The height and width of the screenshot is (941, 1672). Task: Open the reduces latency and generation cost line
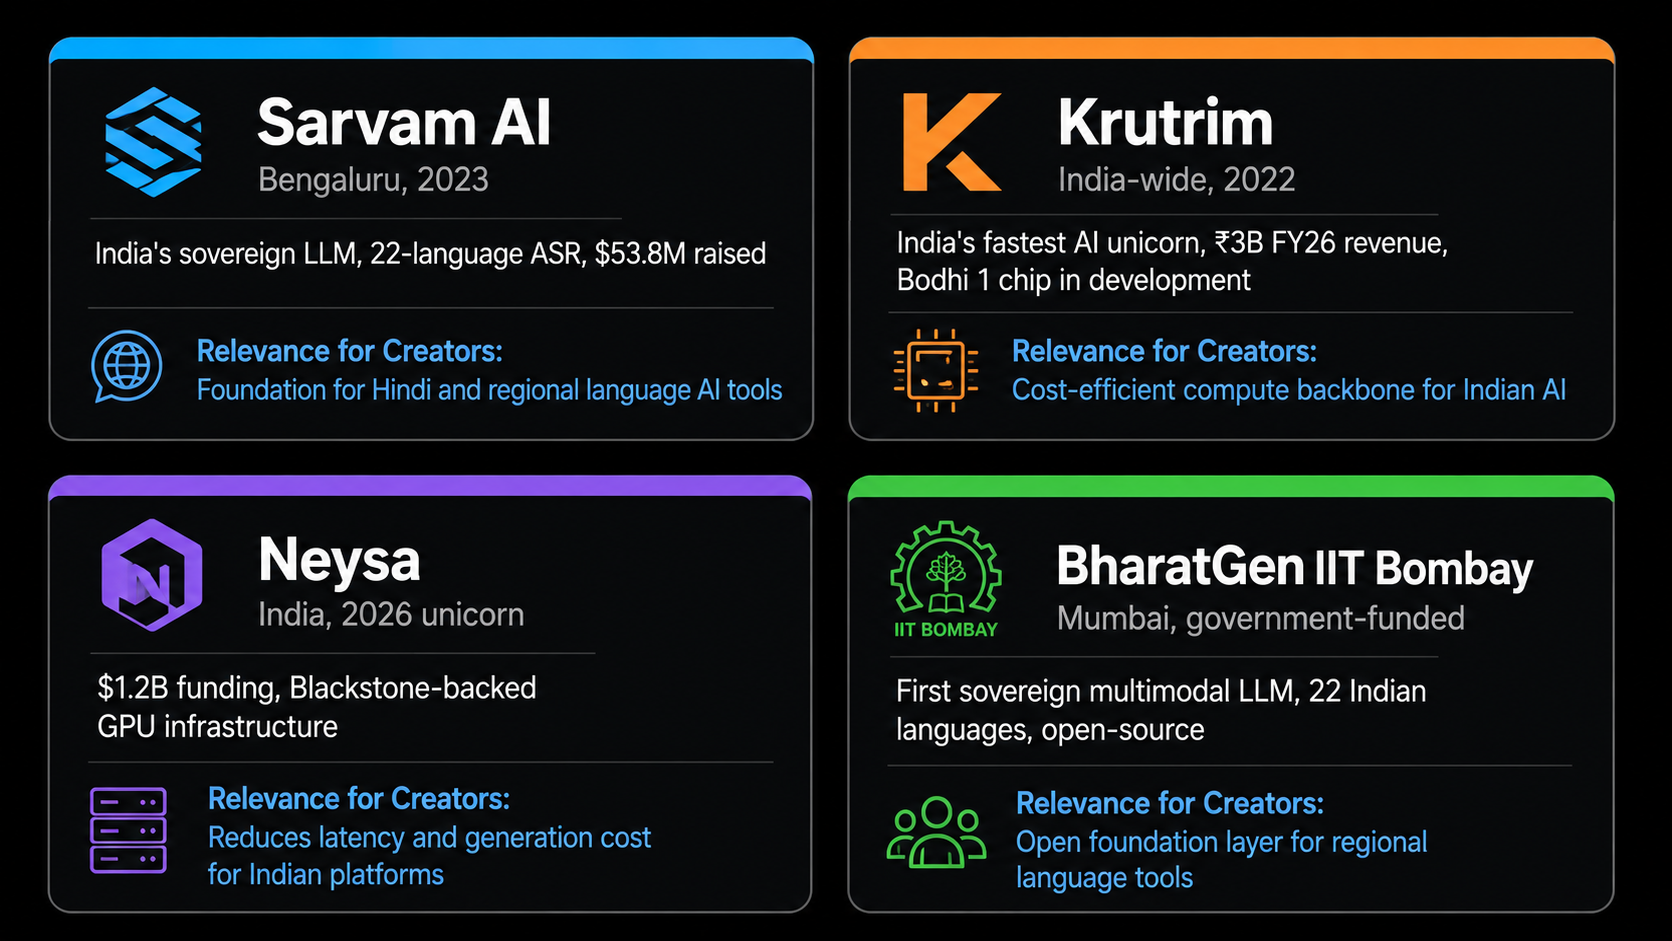(429, 856)
